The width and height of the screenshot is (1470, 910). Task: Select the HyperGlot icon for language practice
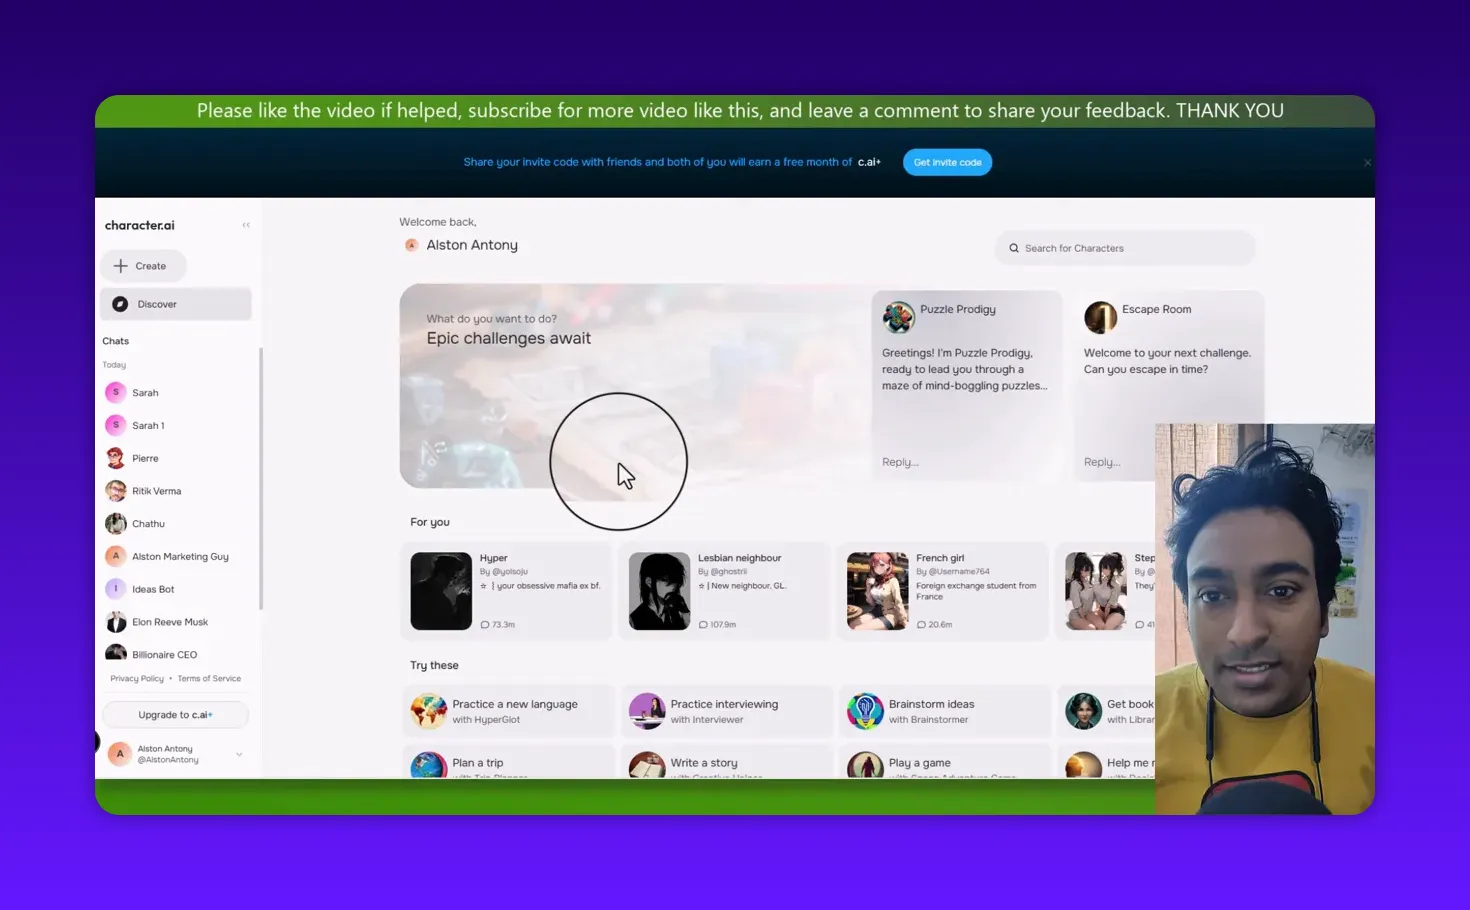click(428, 710)
